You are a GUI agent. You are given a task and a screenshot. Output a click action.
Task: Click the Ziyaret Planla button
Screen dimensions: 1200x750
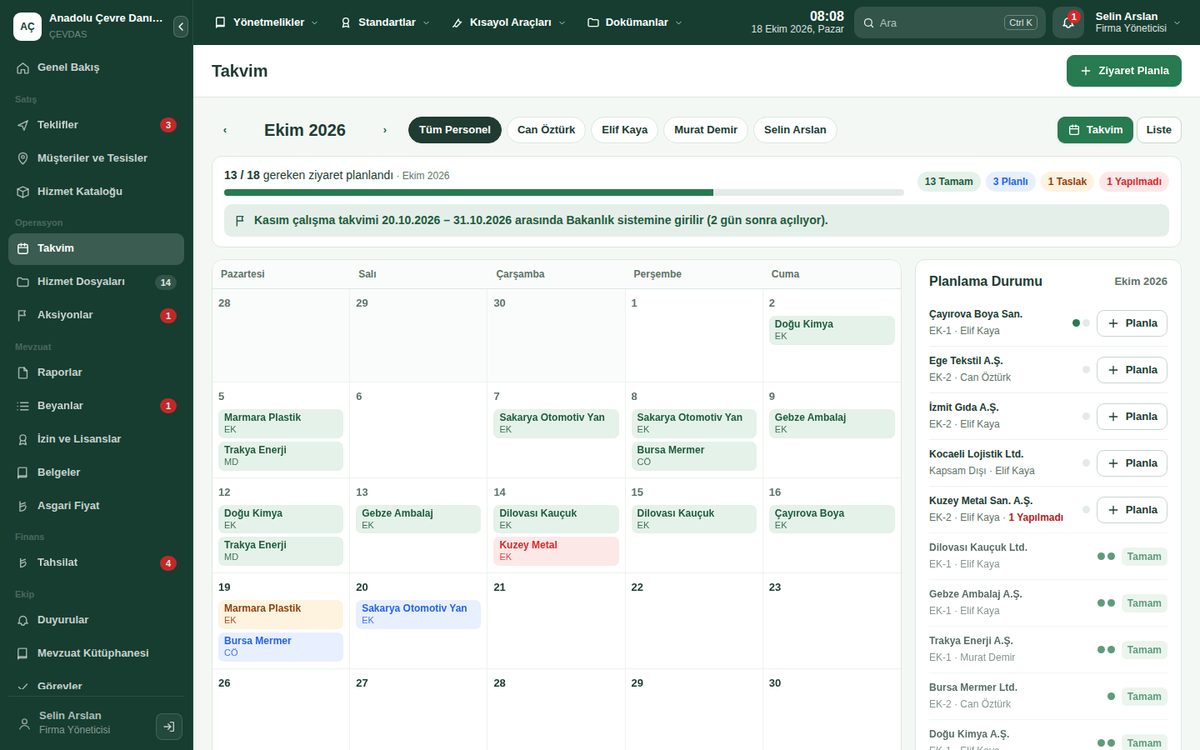pos(1124,71)
